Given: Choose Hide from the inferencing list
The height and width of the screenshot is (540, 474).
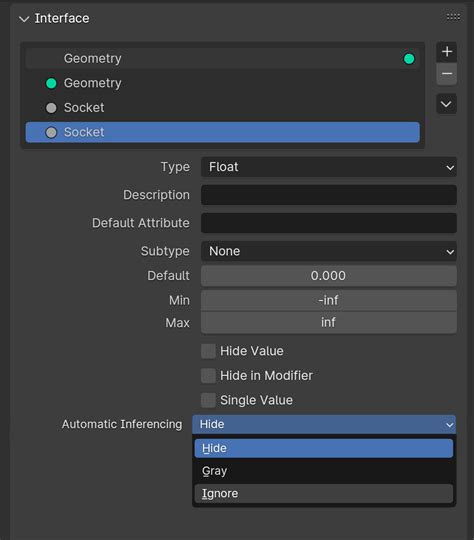Looking at the screenshot, I should (324, 448).
